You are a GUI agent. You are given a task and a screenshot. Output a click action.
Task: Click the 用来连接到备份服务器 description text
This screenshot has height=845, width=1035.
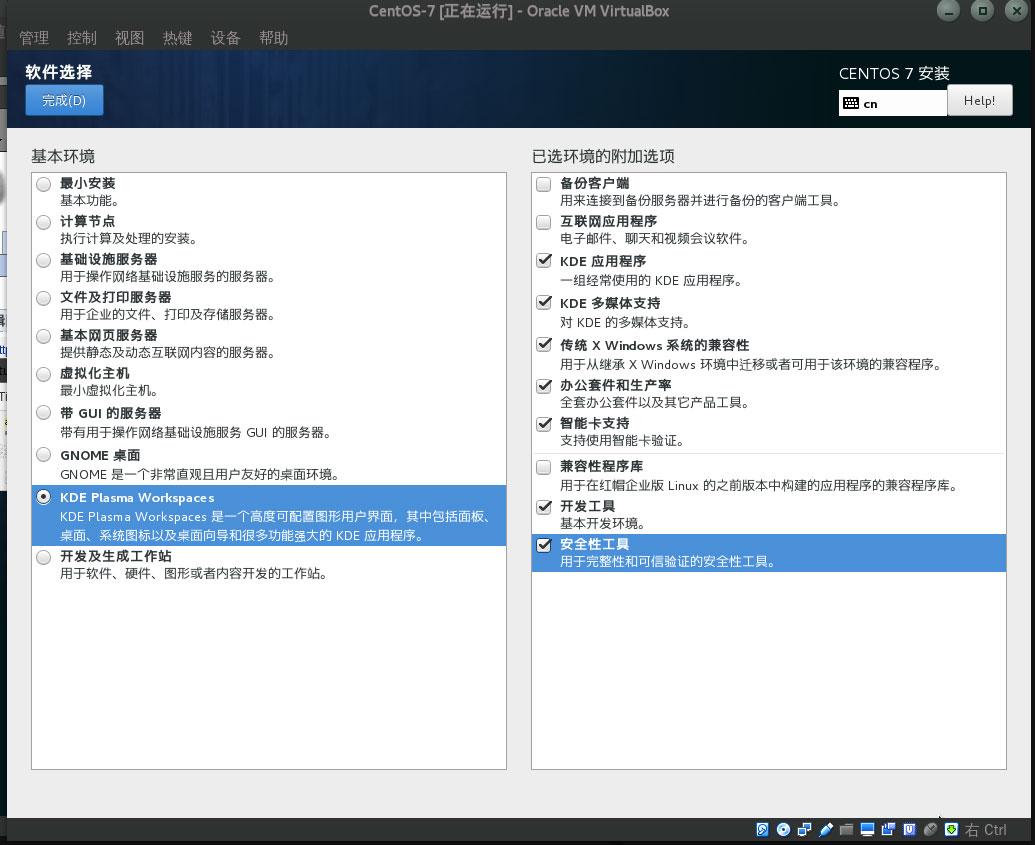pyautogui.click(x=700, y=201)
